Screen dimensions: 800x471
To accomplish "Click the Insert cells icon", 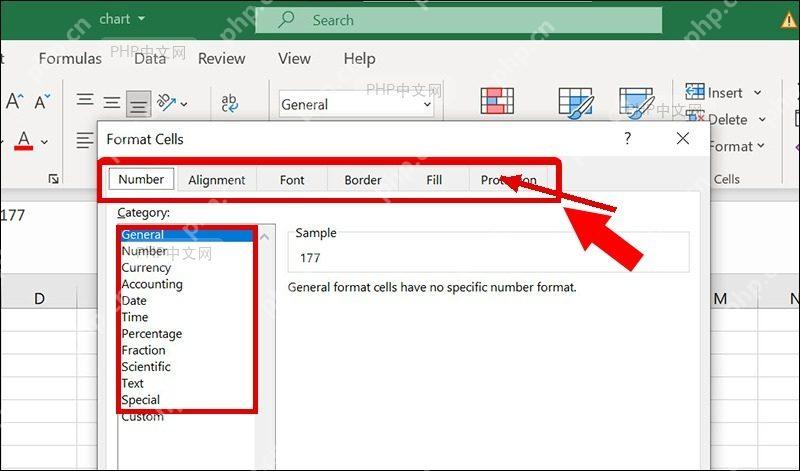I will [694, 92].
